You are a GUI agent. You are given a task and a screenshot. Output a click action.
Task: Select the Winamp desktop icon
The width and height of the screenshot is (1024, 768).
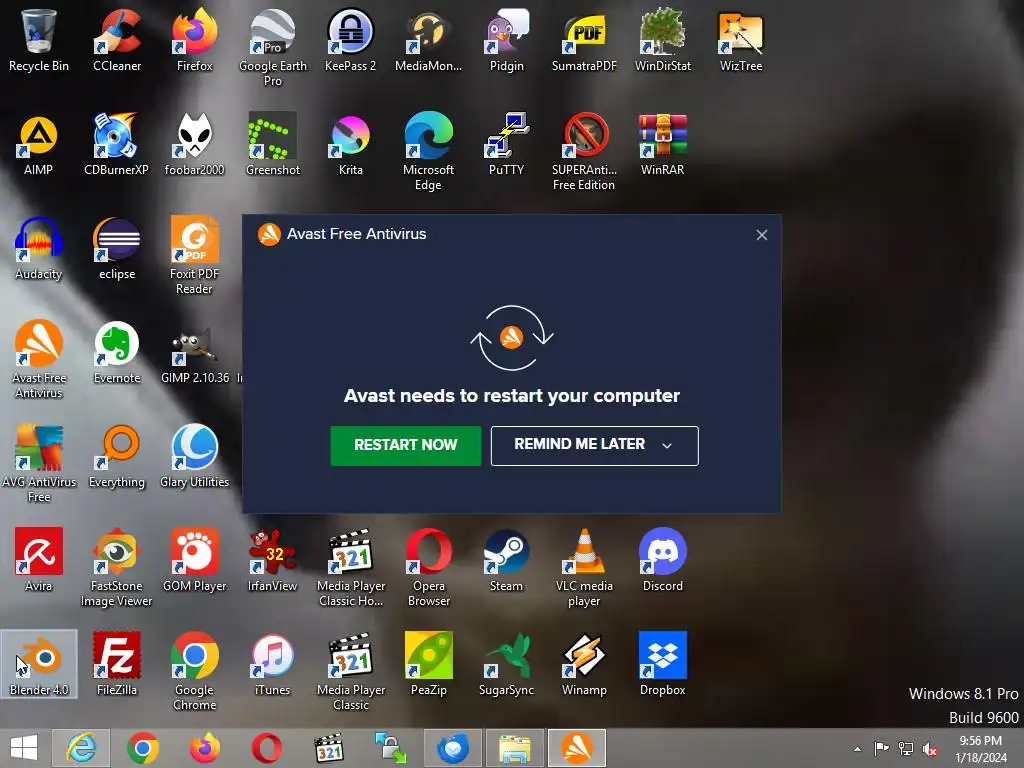coord(584,664)
